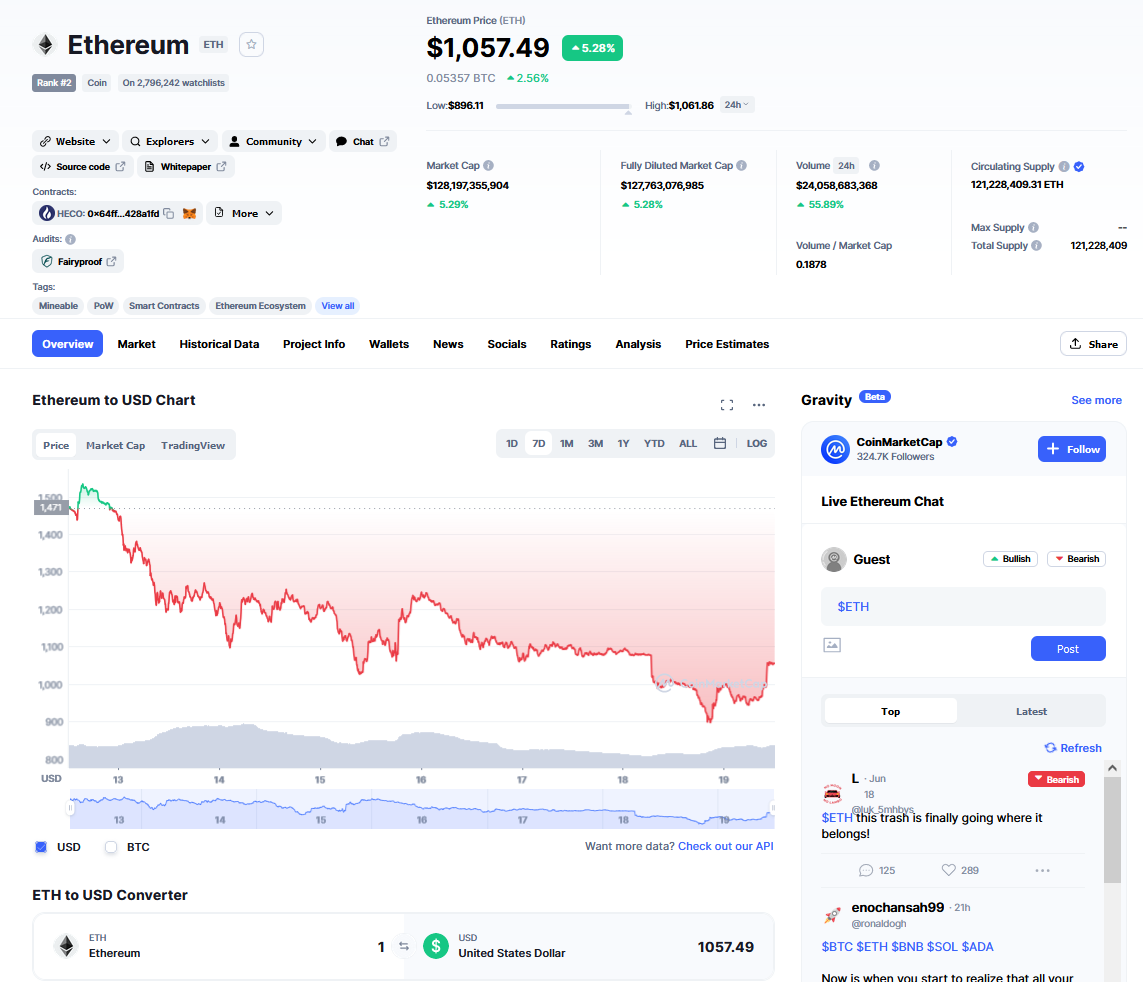The image size is (1143, 982).
Task: Copy the HECO contract address
Action: 169,214
